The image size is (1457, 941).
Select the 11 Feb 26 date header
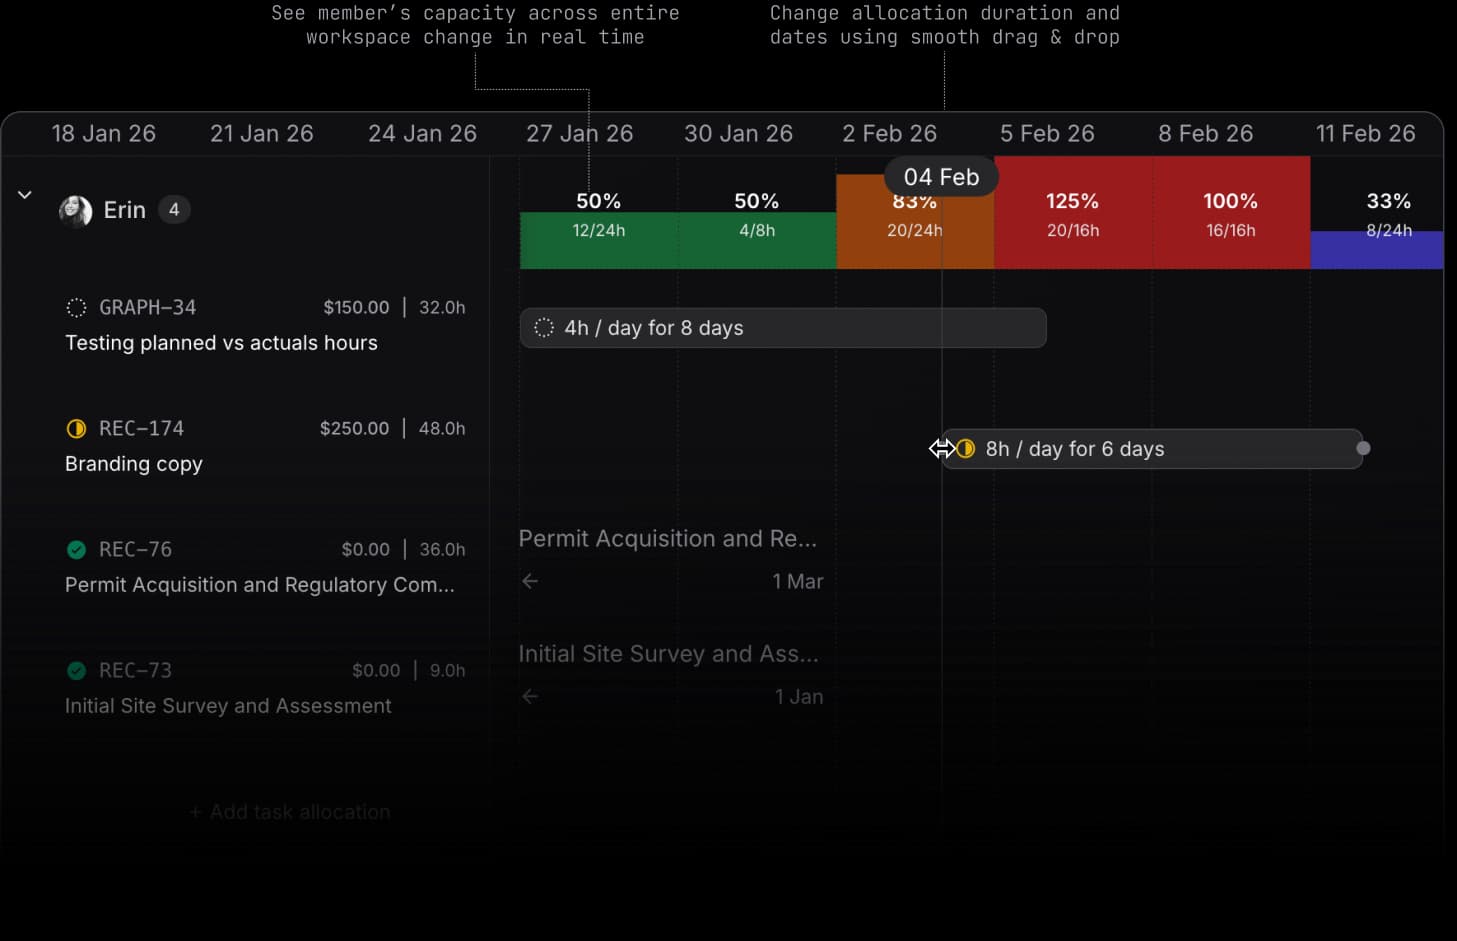coord(1366,134)
